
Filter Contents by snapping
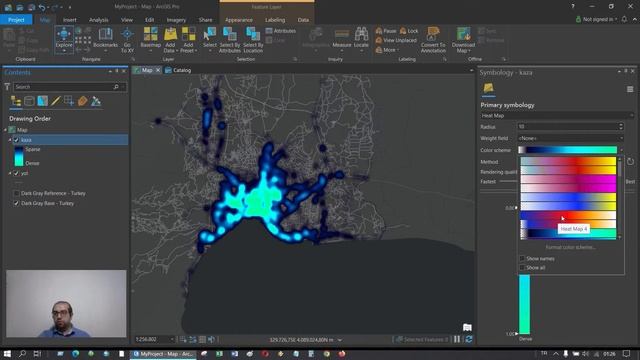[x=69, y=101]
